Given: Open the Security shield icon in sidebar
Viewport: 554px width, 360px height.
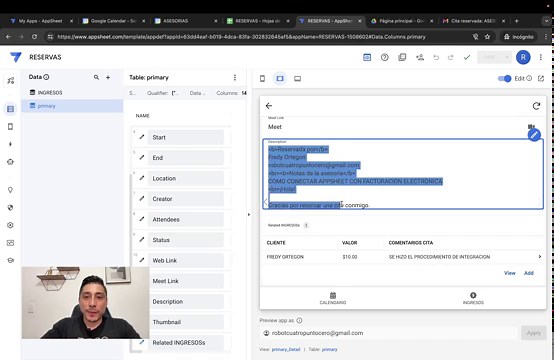Looking at the screenshot, I should (10, 207).
